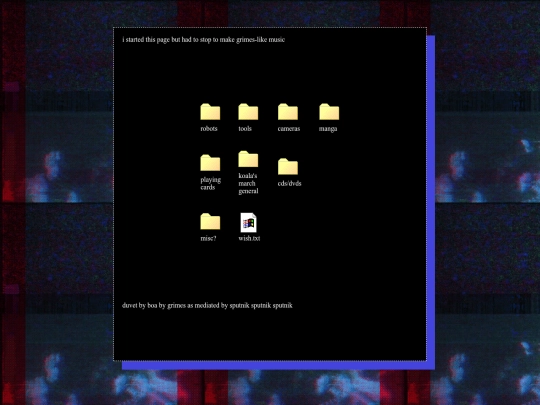Open the manga folder icon
The height and width of the screenshot is (405, 540).
pos(329,112)
